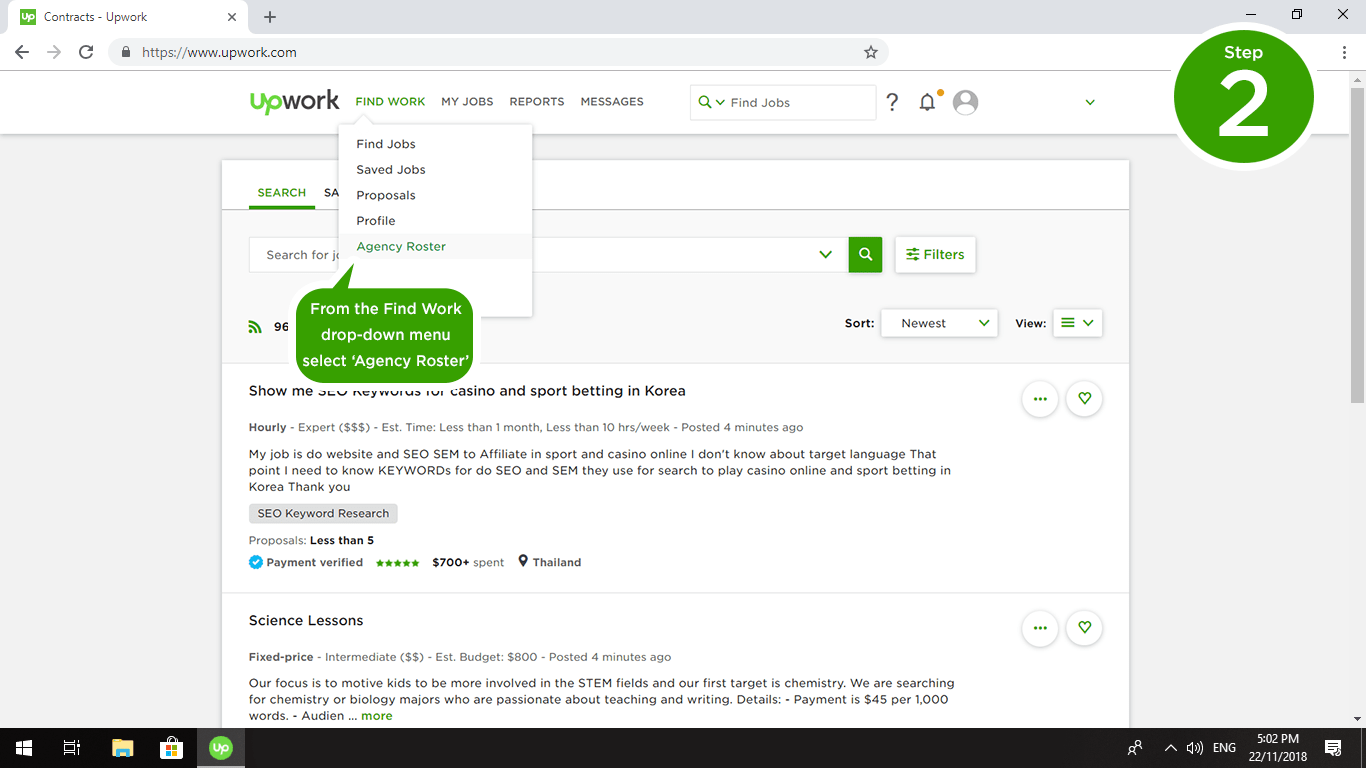Select Agency Roster from the menu

[401, 246]
